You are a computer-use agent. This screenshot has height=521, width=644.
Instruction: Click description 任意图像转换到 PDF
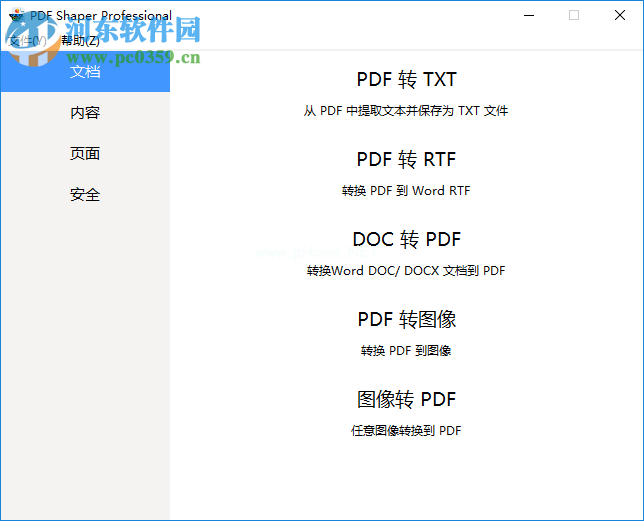coord(406,431)
